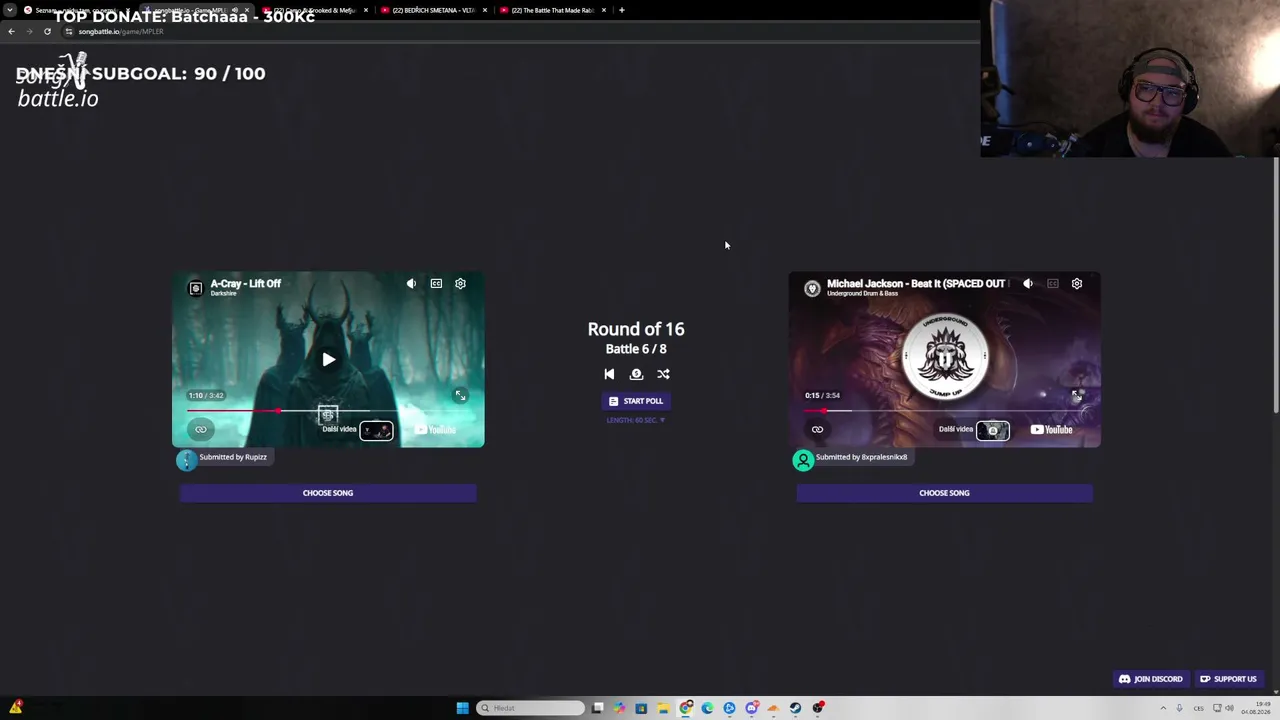Choose the Michael Jackson - Beat It song
Viewport: 1280px width, 720px height.
(x=944, y=493)
